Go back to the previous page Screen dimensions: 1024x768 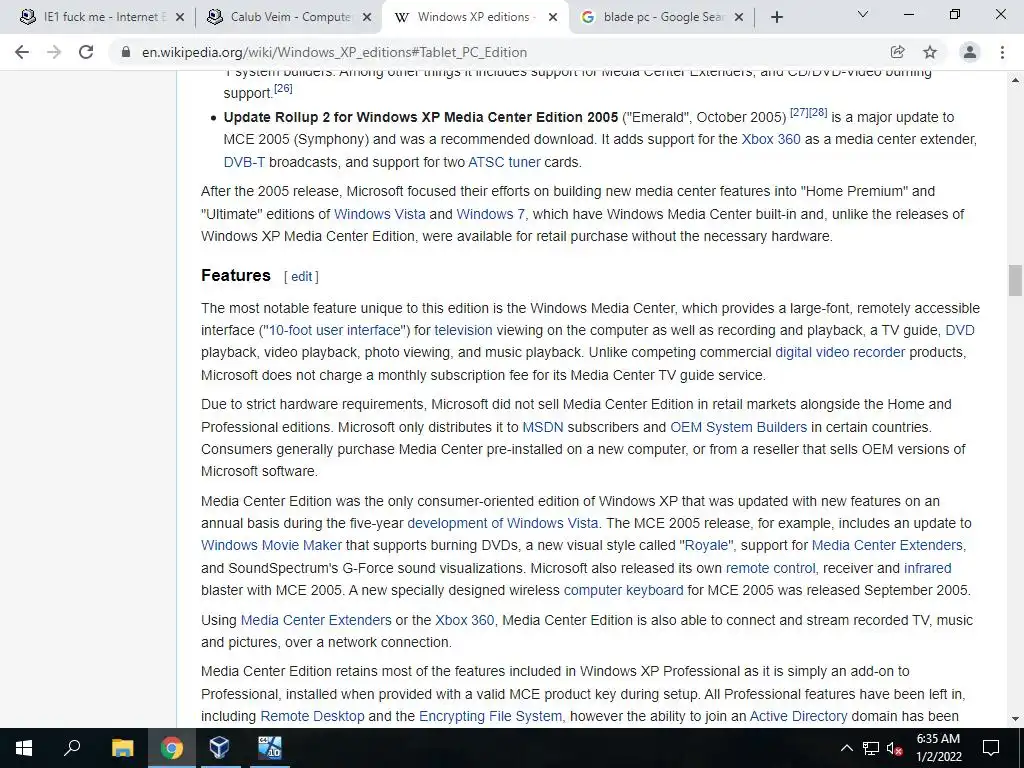(22, 52)
